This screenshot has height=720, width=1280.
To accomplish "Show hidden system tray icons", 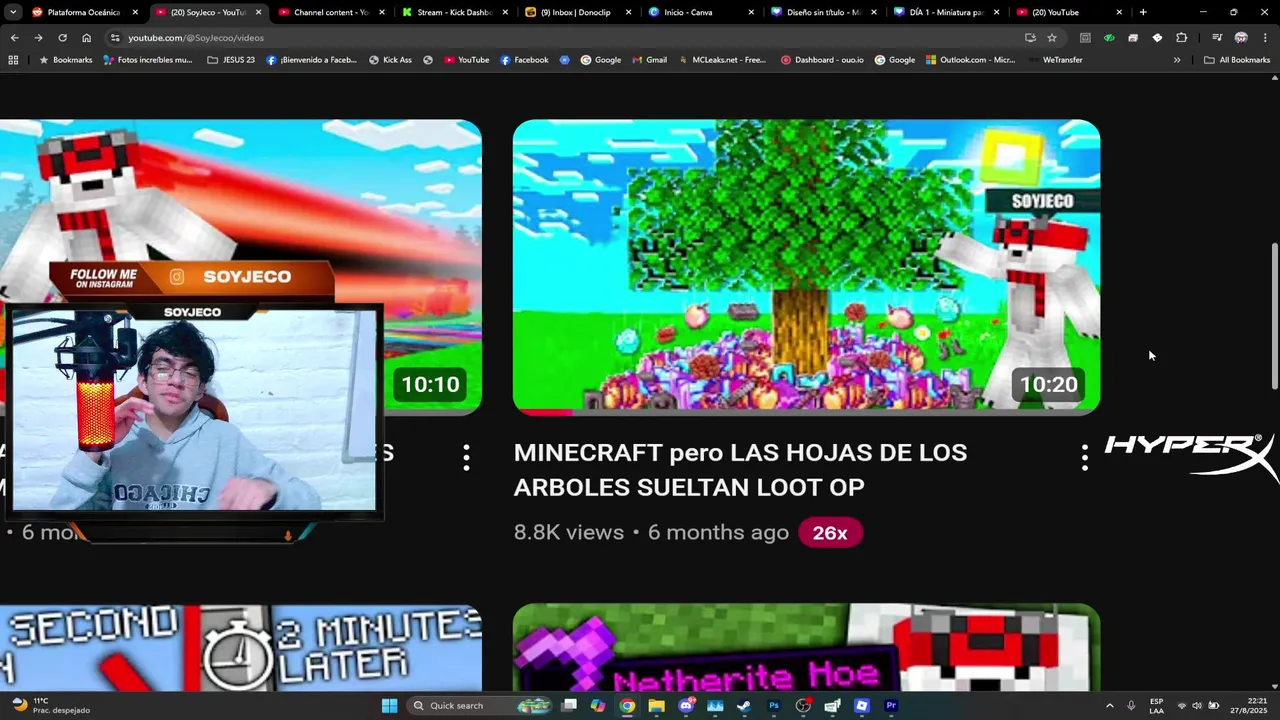I will tap(1109, 705).
